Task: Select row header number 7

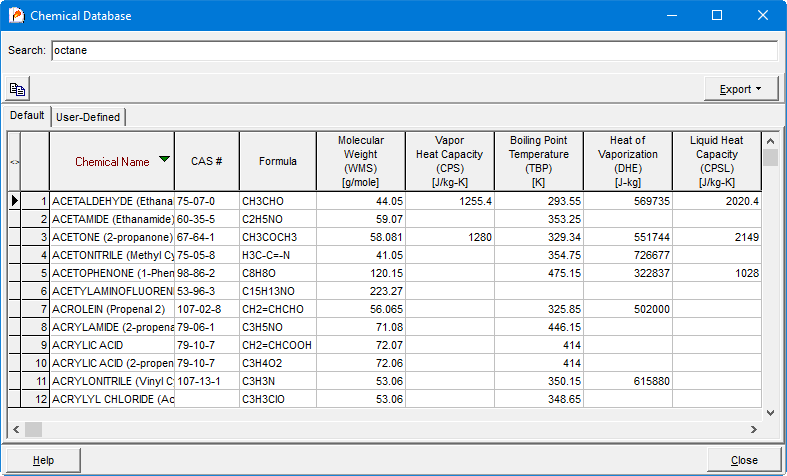Action: (x=35, y=309)
